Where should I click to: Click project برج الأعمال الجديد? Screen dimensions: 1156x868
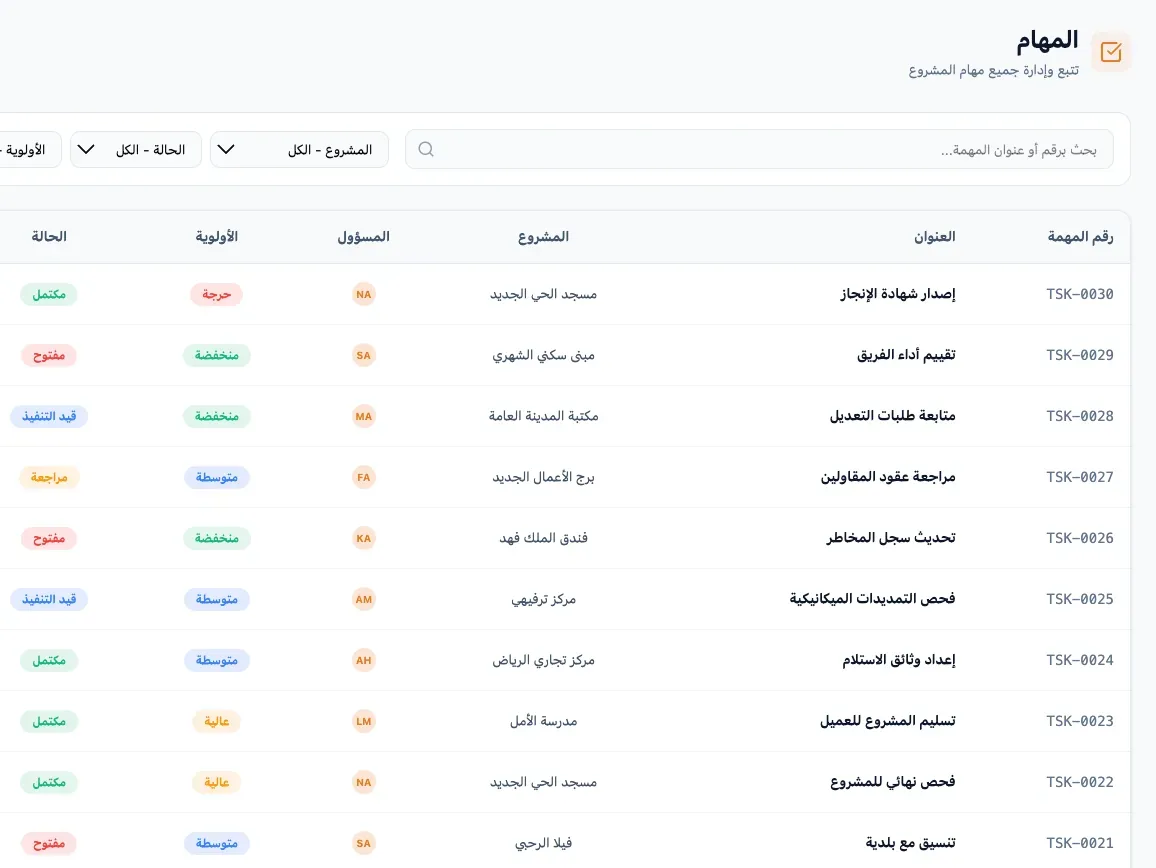(x=543, y=477)
